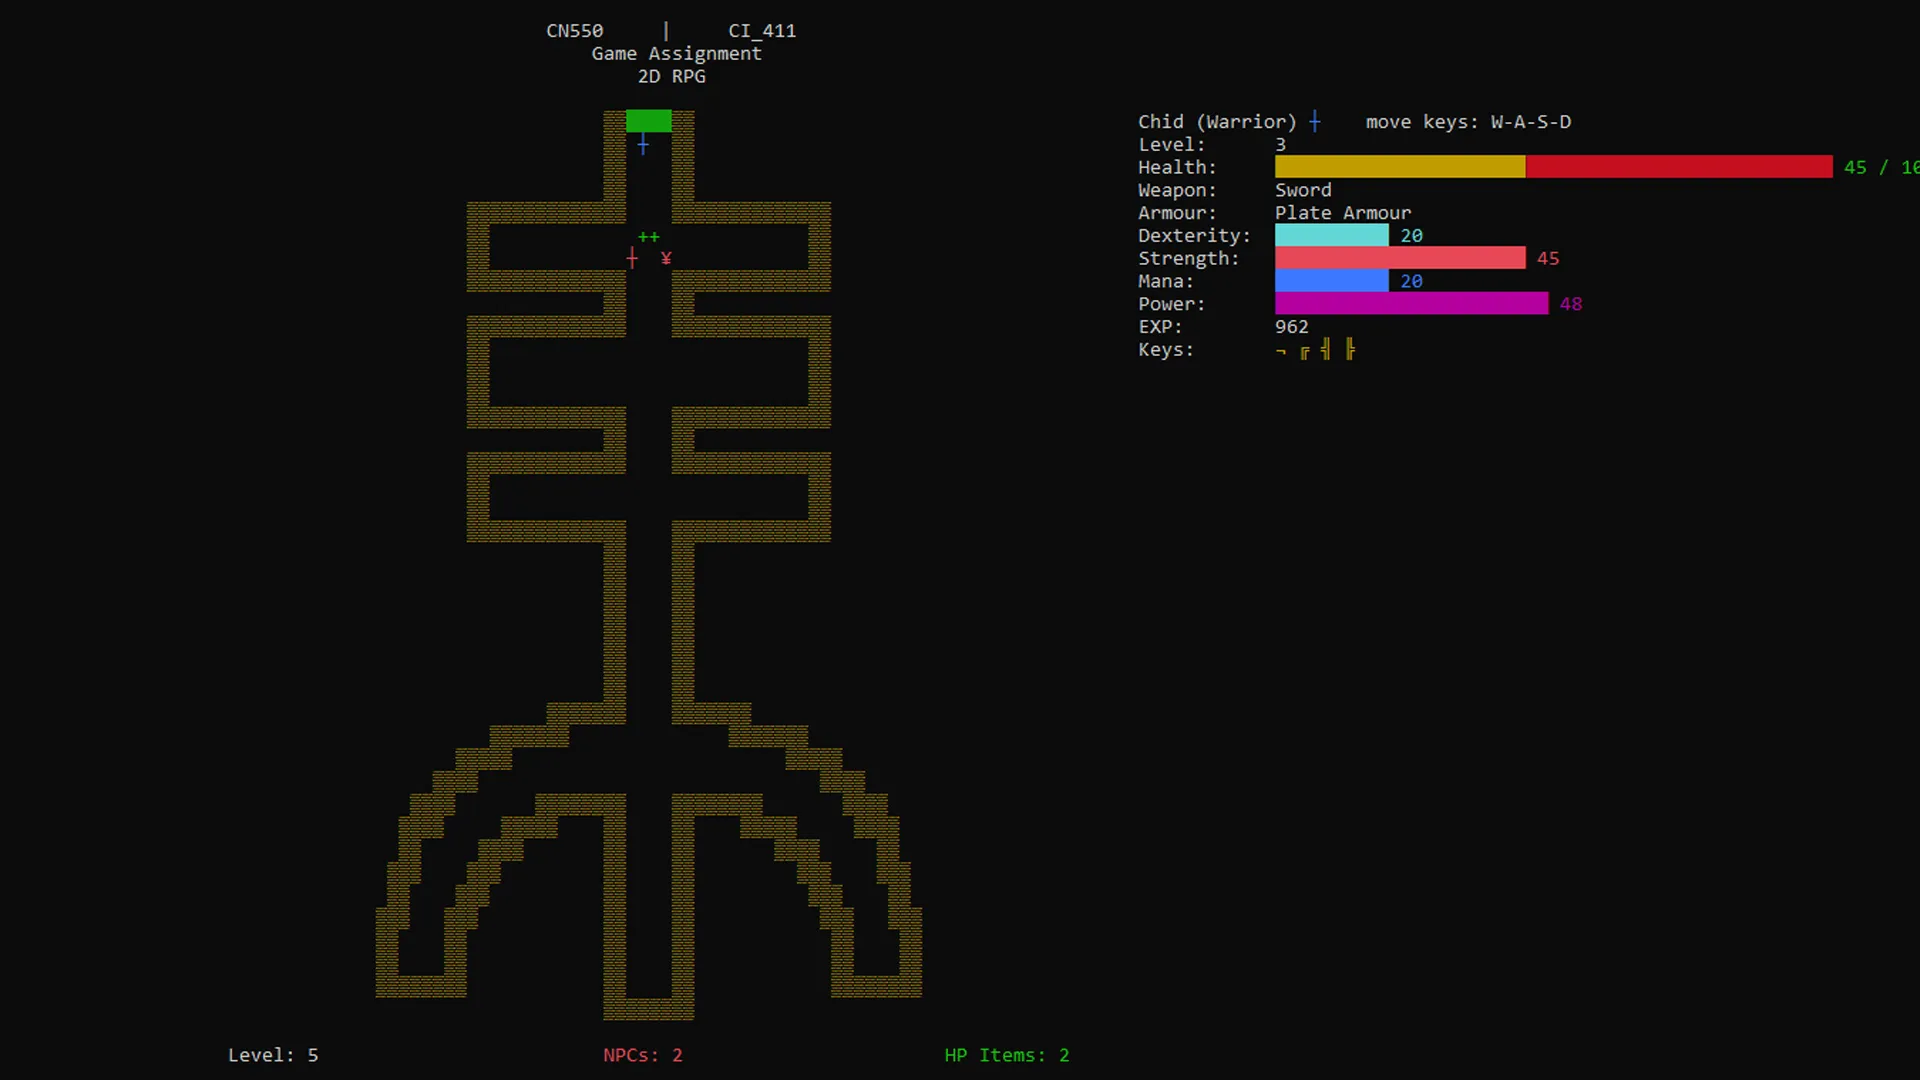The image size is (1920, 1080).
Task: Click the green 'HP Items: 2' counter
Action: (x=1007, y=1055)
